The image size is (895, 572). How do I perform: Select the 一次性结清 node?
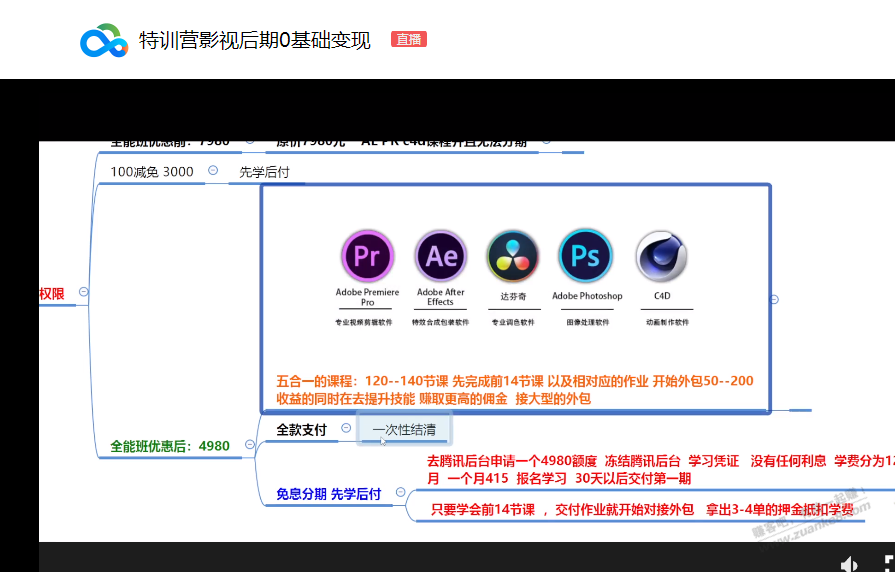point(404,429)
